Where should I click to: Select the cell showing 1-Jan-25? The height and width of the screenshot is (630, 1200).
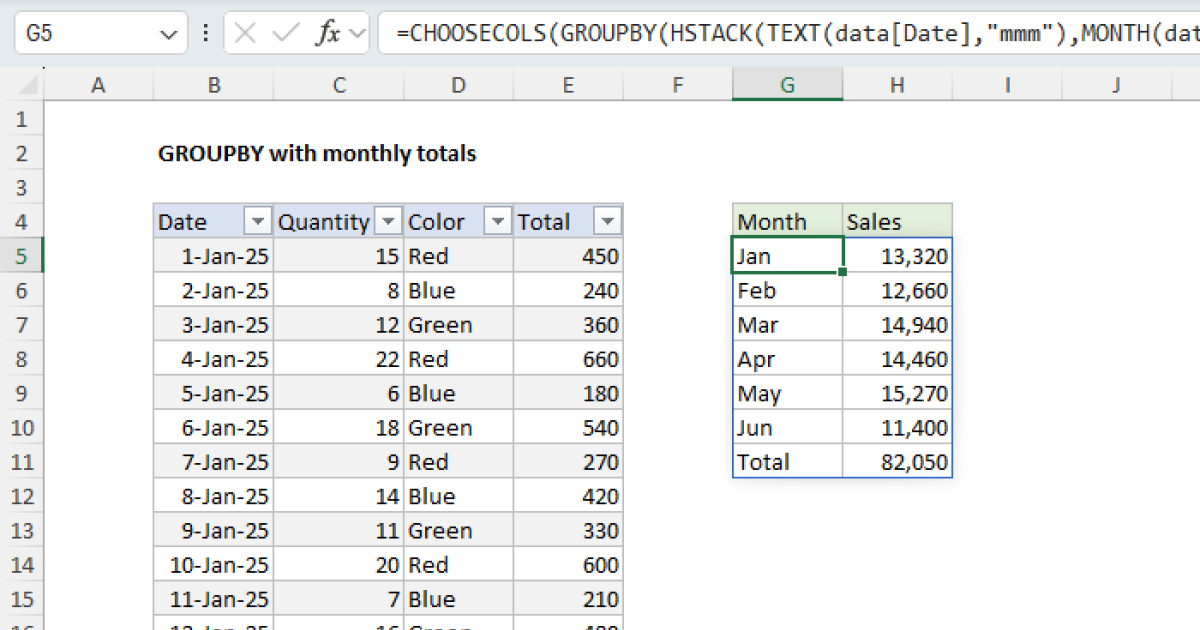point(213,256)
